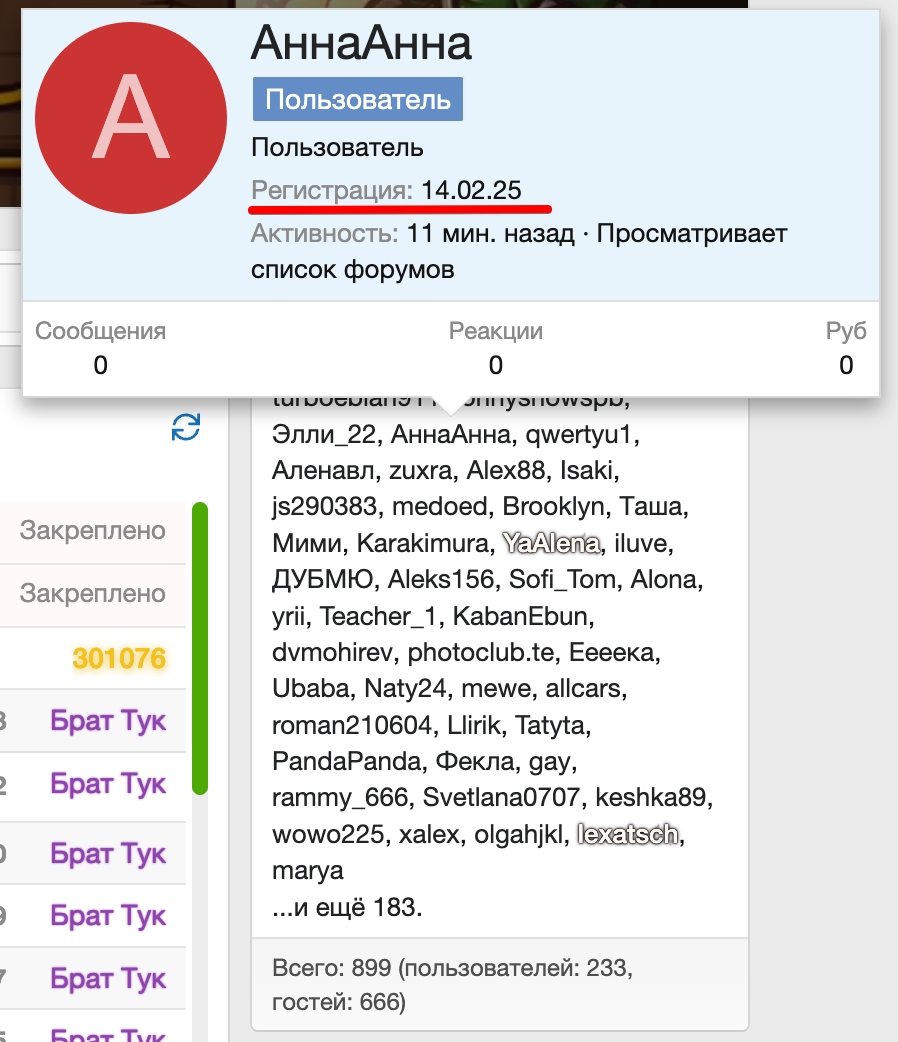Click user marya in the online list

pyautogui.click(x=307, y=870)
